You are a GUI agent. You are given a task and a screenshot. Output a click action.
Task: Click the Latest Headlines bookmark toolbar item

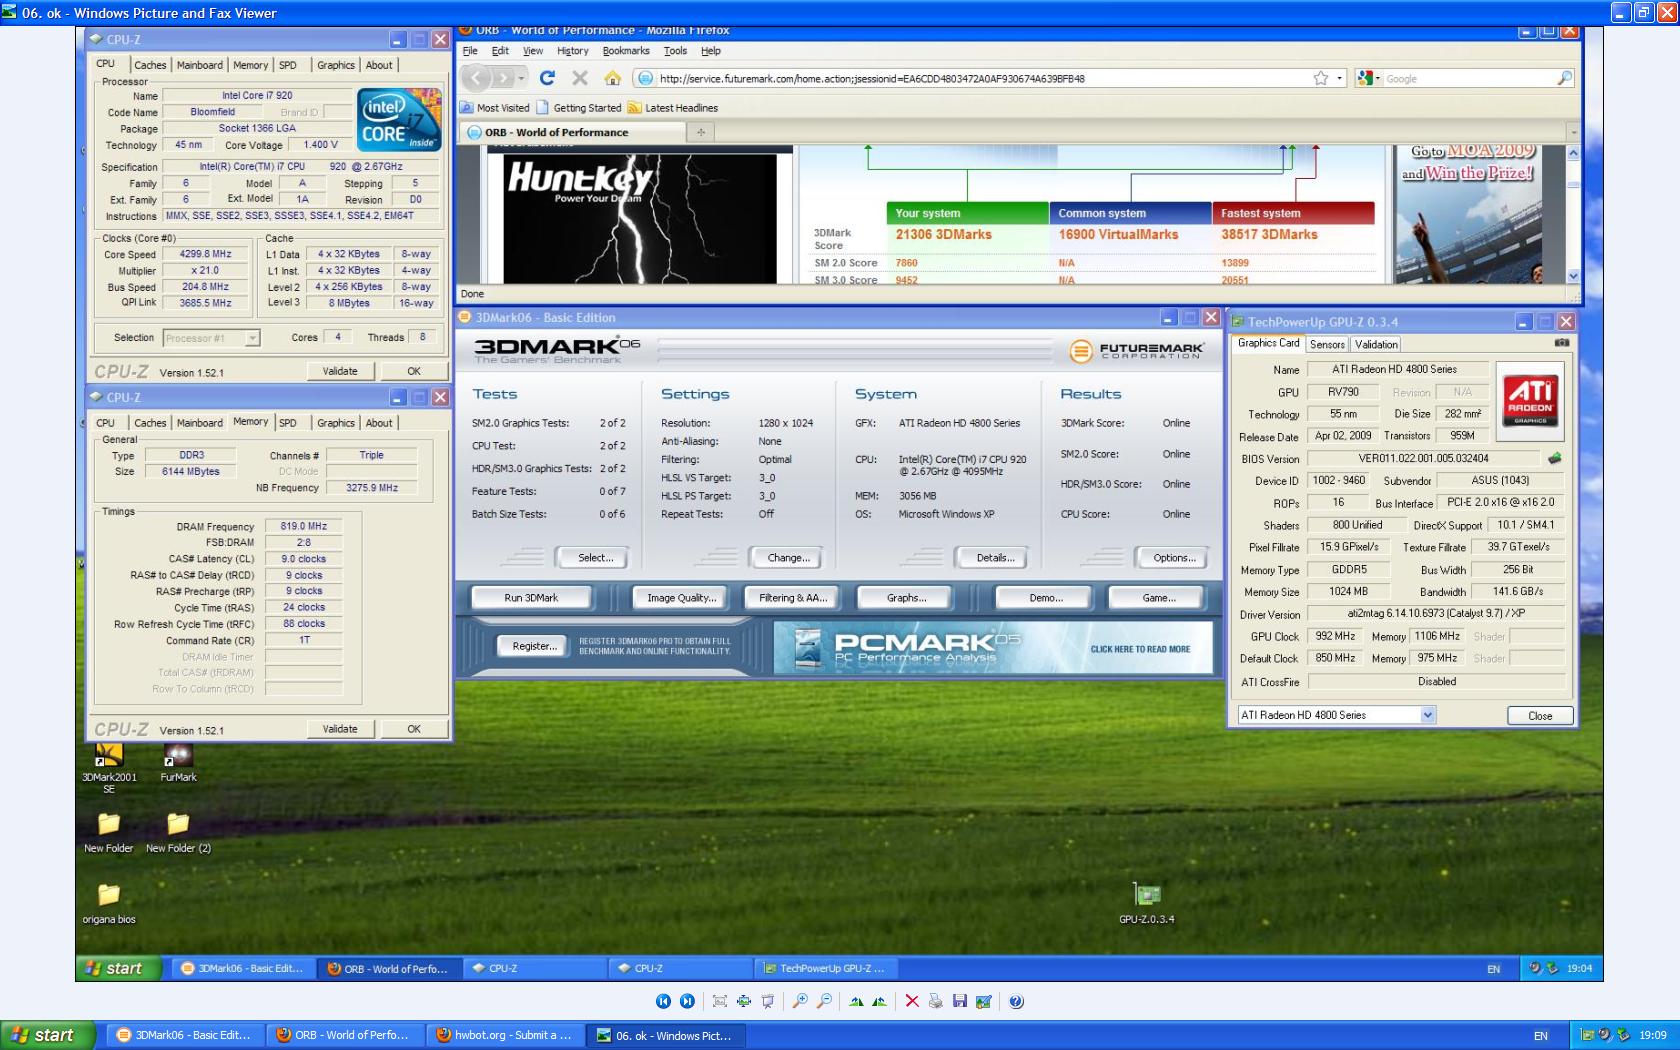click(x=673, y=108)
